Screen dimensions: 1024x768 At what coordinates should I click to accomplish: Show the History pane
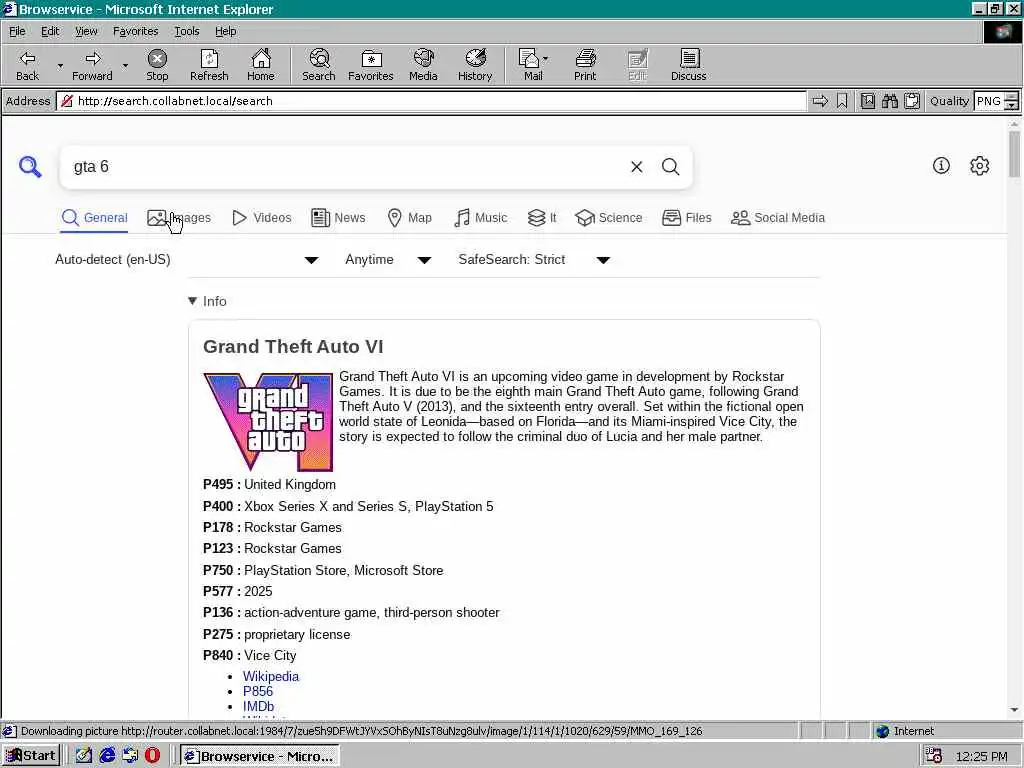point(475,65)
